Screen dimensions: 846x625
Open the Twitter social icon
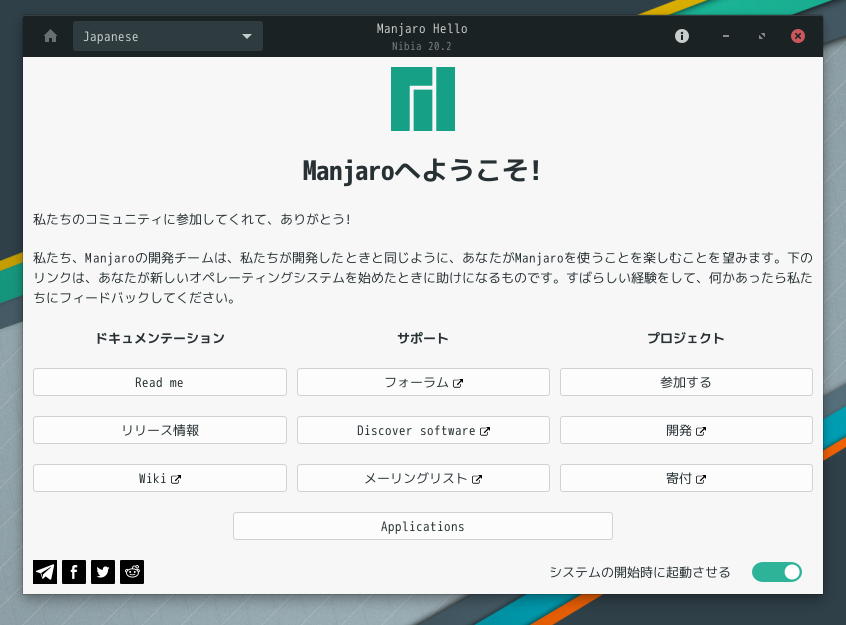103,572
